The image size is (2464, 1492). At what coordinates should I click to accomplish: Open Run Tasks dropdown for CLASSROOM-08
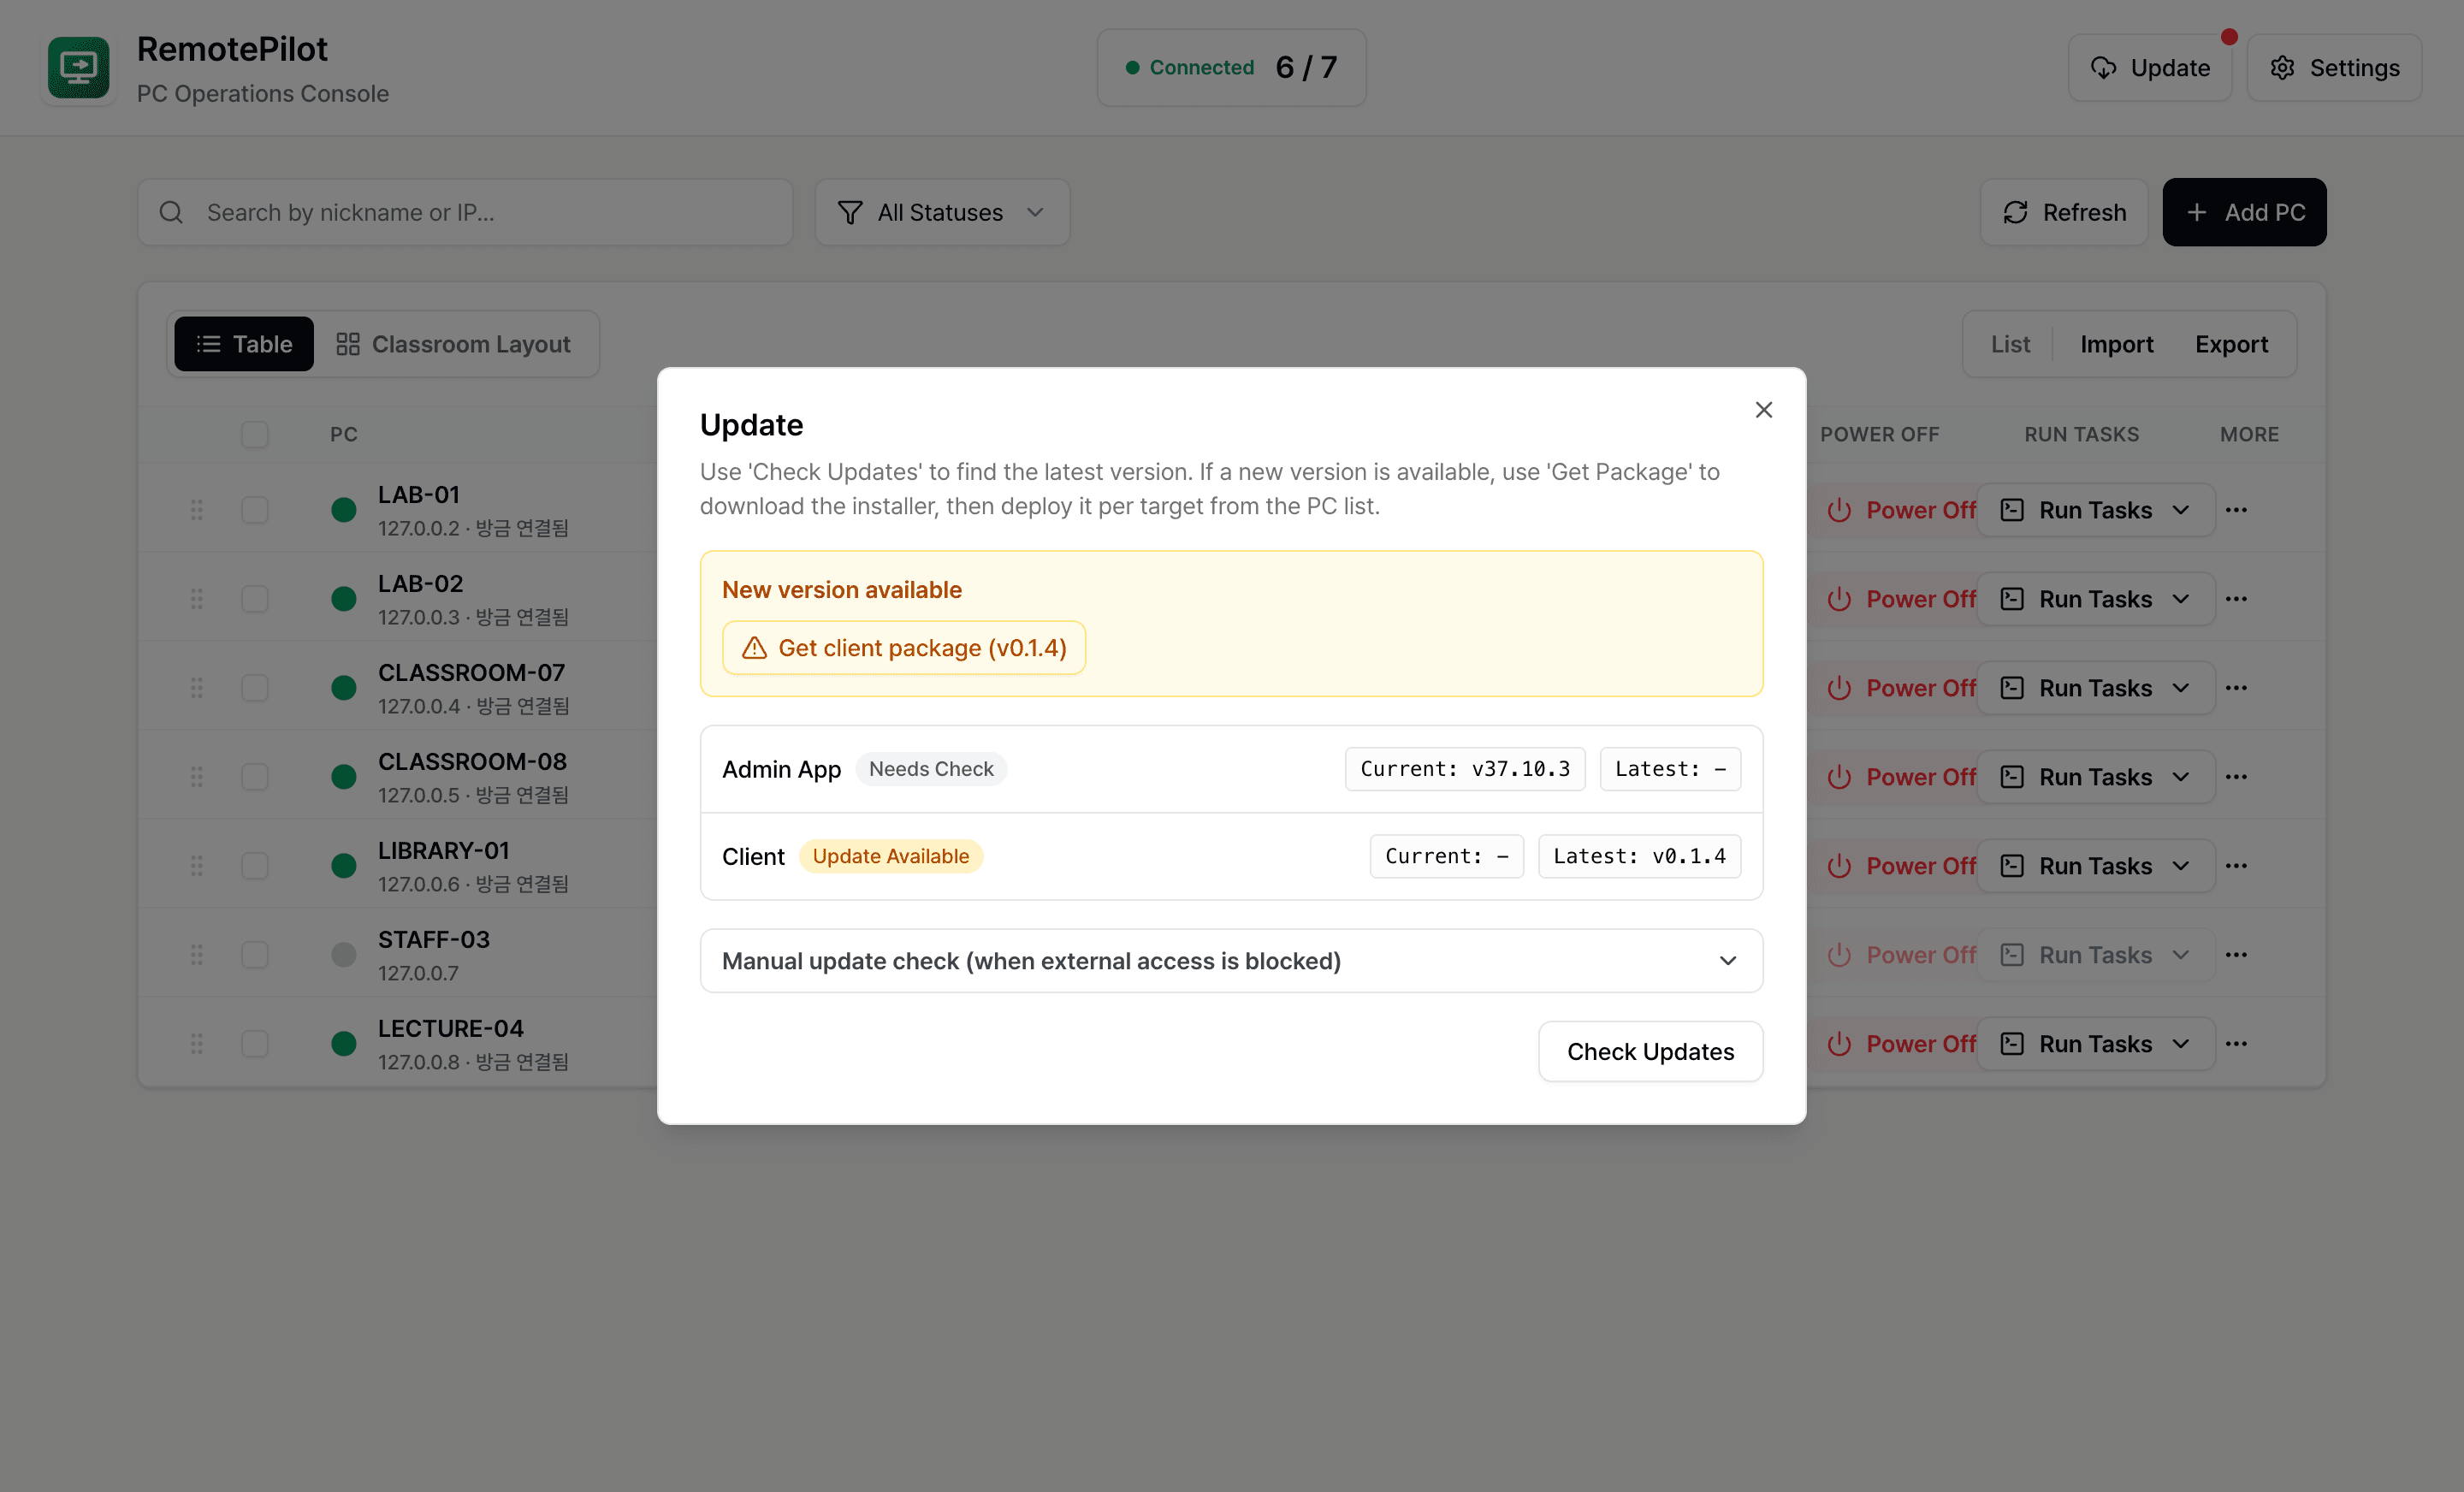click(x=2095, y=777)
